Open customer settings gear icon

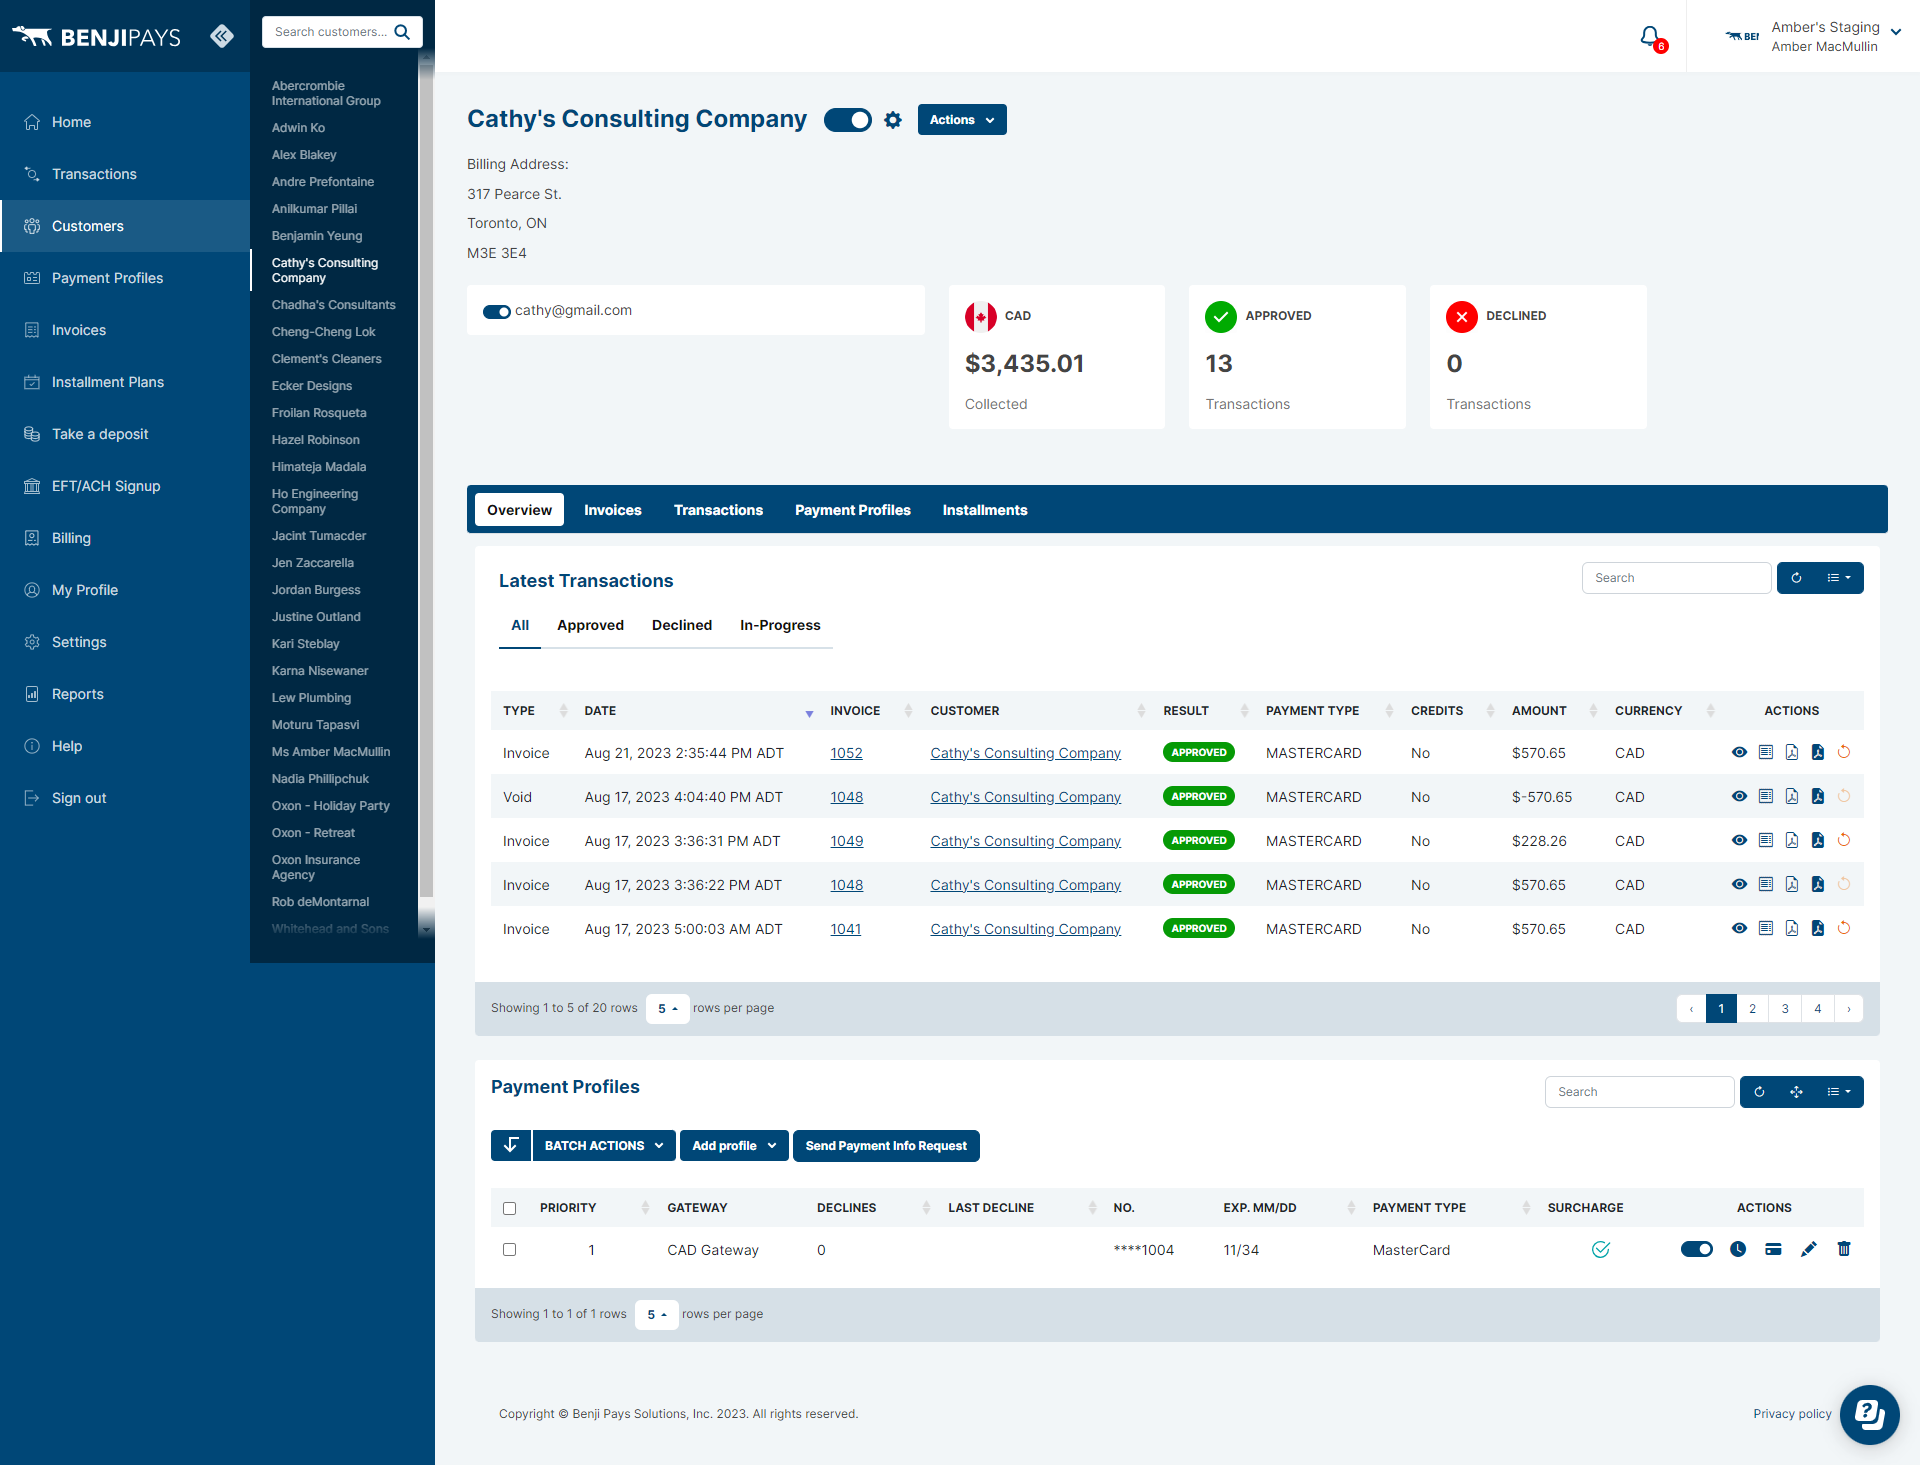(x=893, y=120)
